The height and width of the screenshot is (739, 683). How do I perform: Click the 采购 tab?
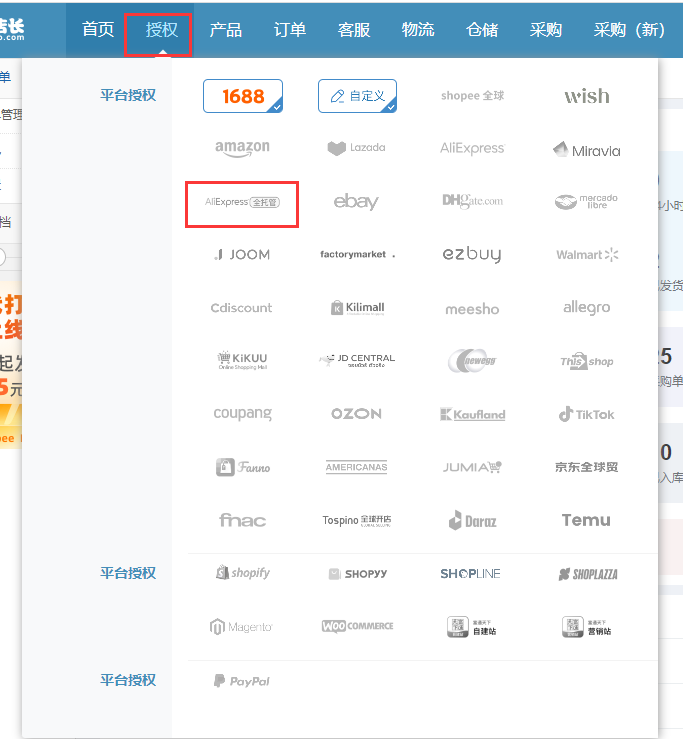click(x=545, y=30)
